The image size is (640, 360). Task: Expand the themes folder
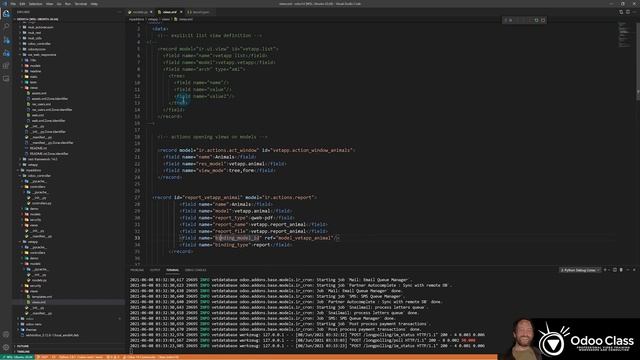(31, 330)
